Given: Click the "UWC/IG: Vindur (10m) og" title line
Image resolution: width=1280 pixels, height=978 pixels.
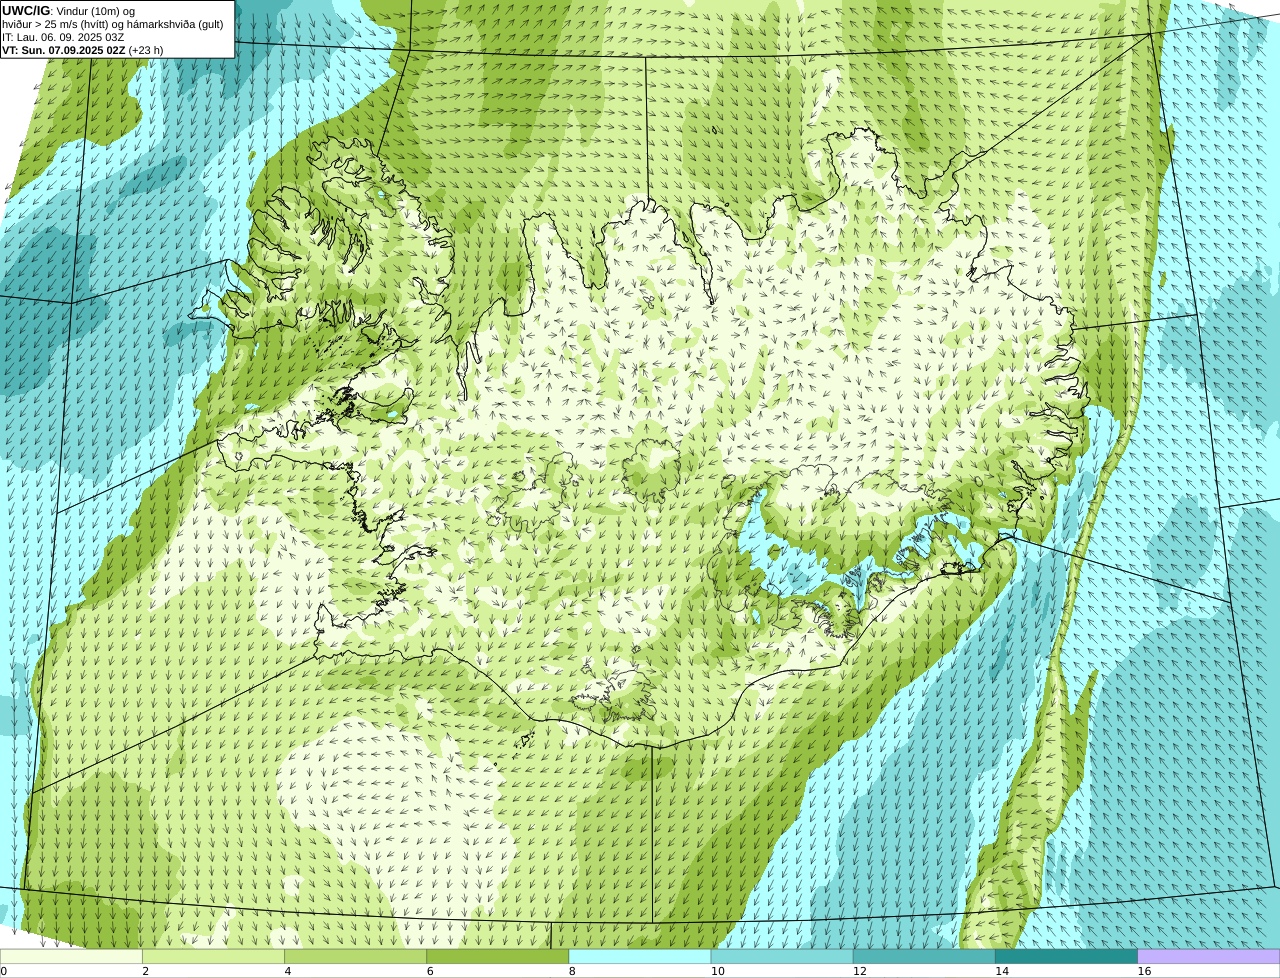Looking at the screenshot, I should coord(69,11).
